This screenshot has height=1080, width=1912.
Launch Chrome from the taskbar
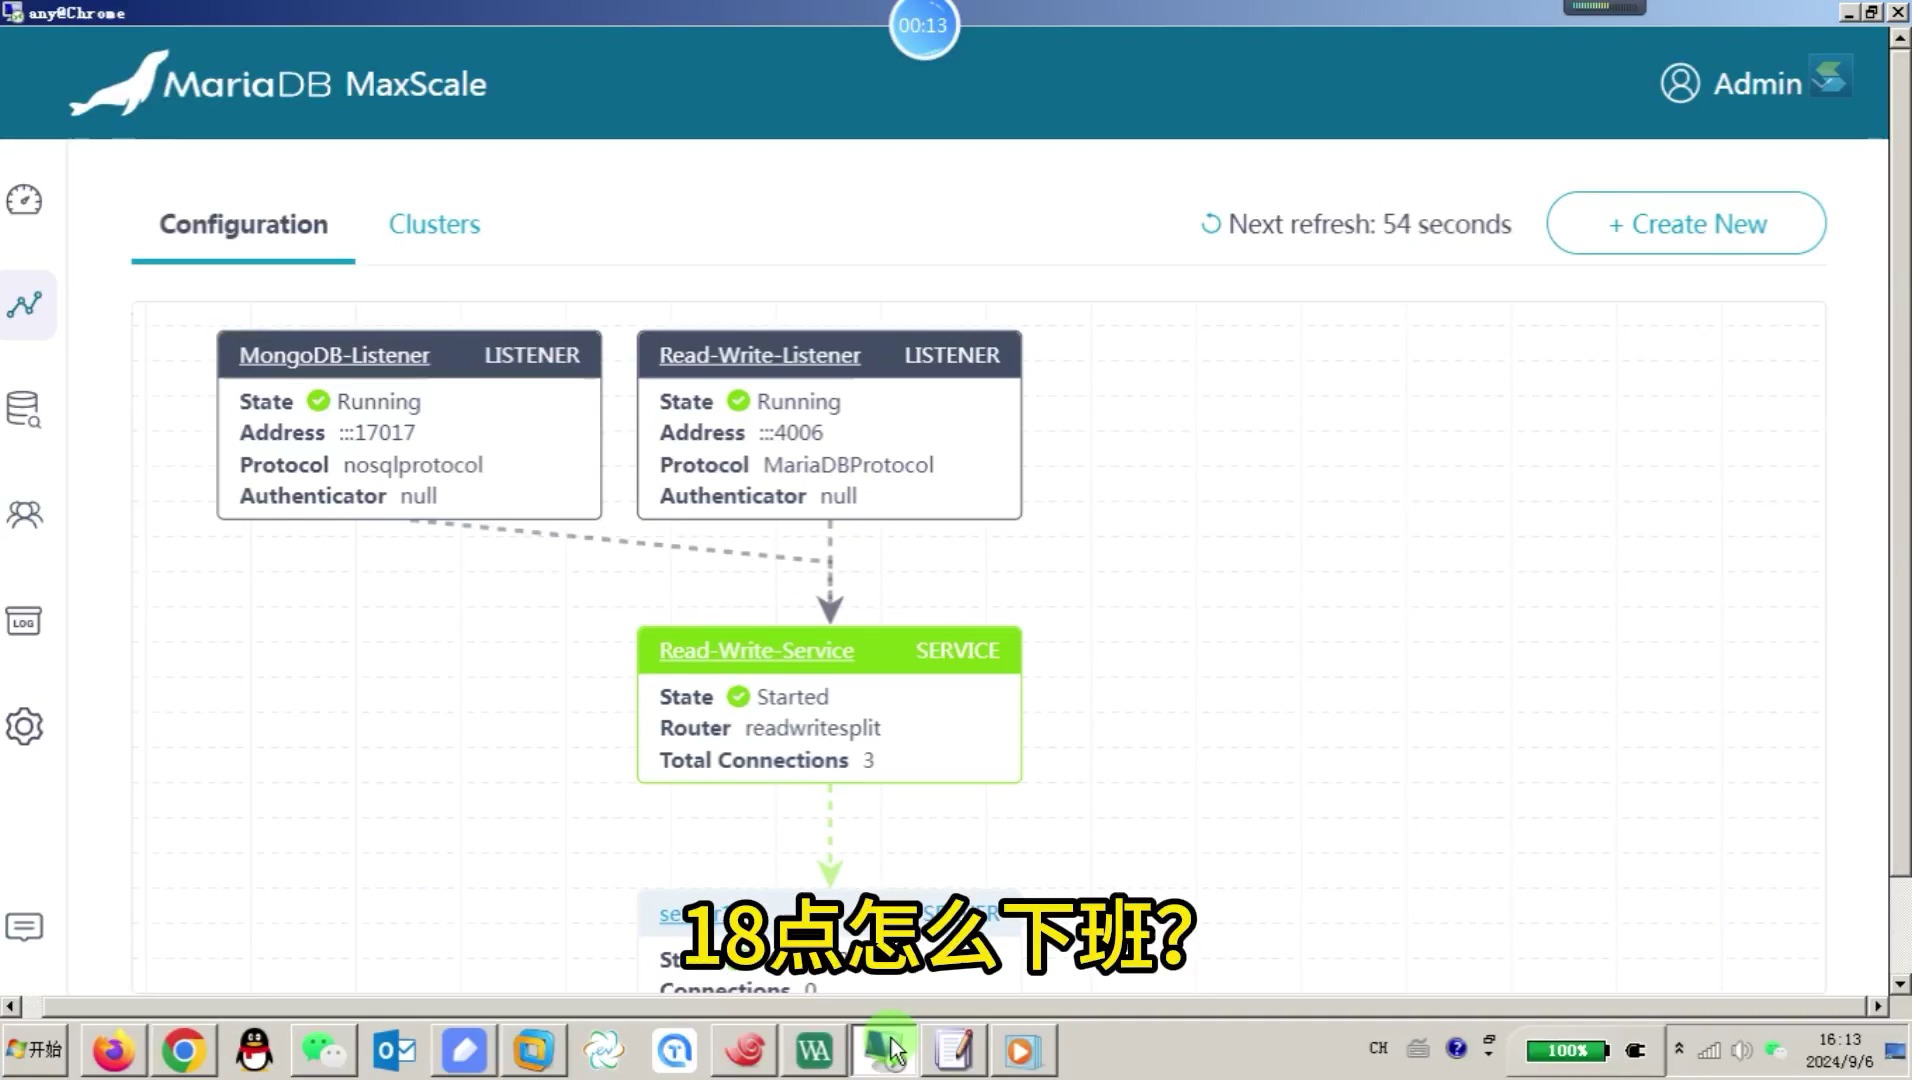pos(183,1050)
